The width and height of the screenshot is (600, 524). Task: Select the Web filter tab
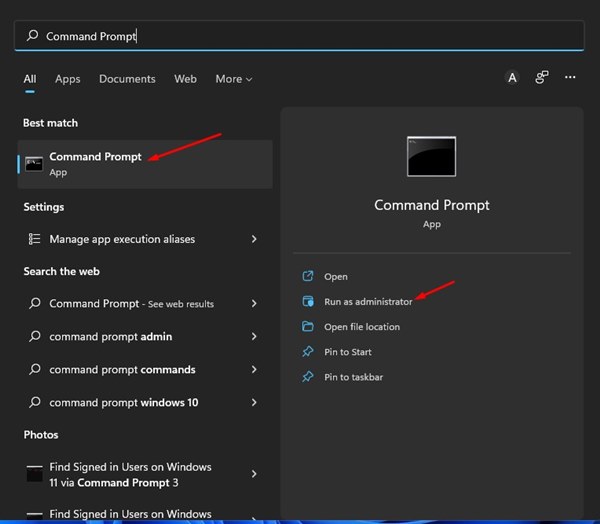(185, 79)
